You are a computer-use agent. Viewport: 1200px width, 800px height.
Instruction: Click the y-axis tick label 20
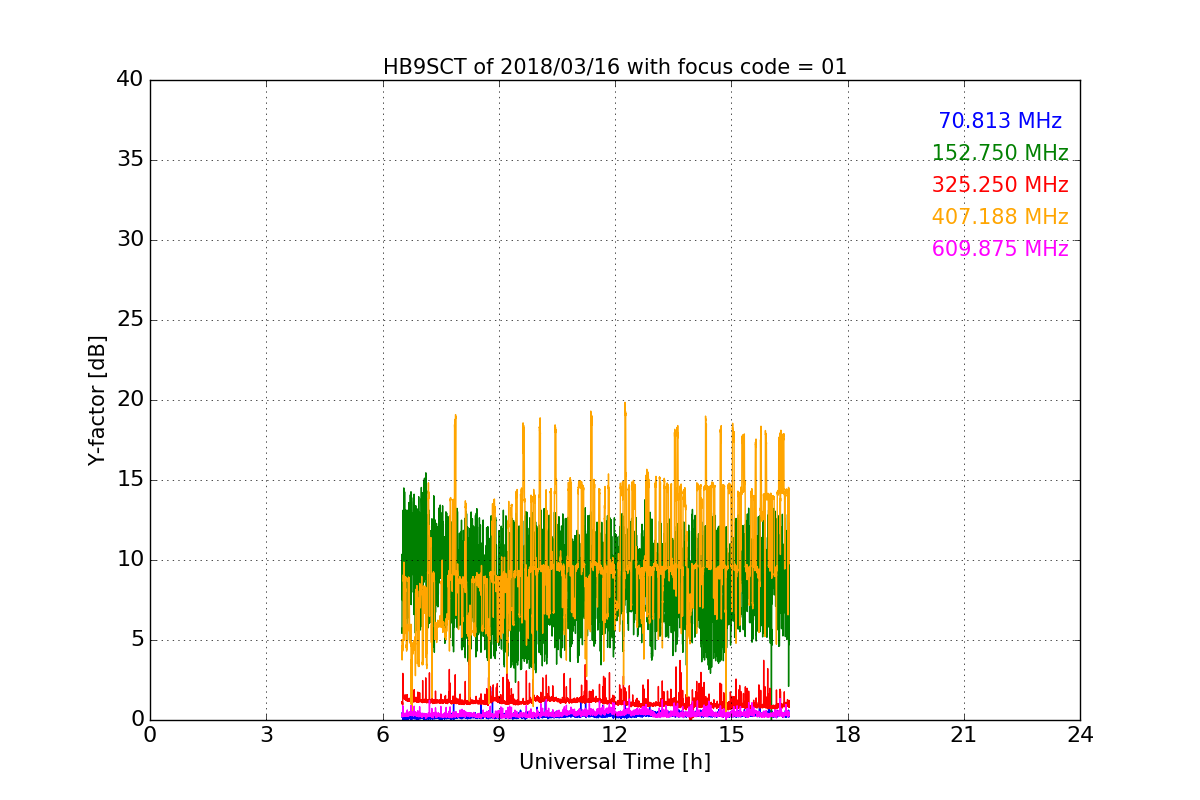pyautogui.click(x=130, y=400)
